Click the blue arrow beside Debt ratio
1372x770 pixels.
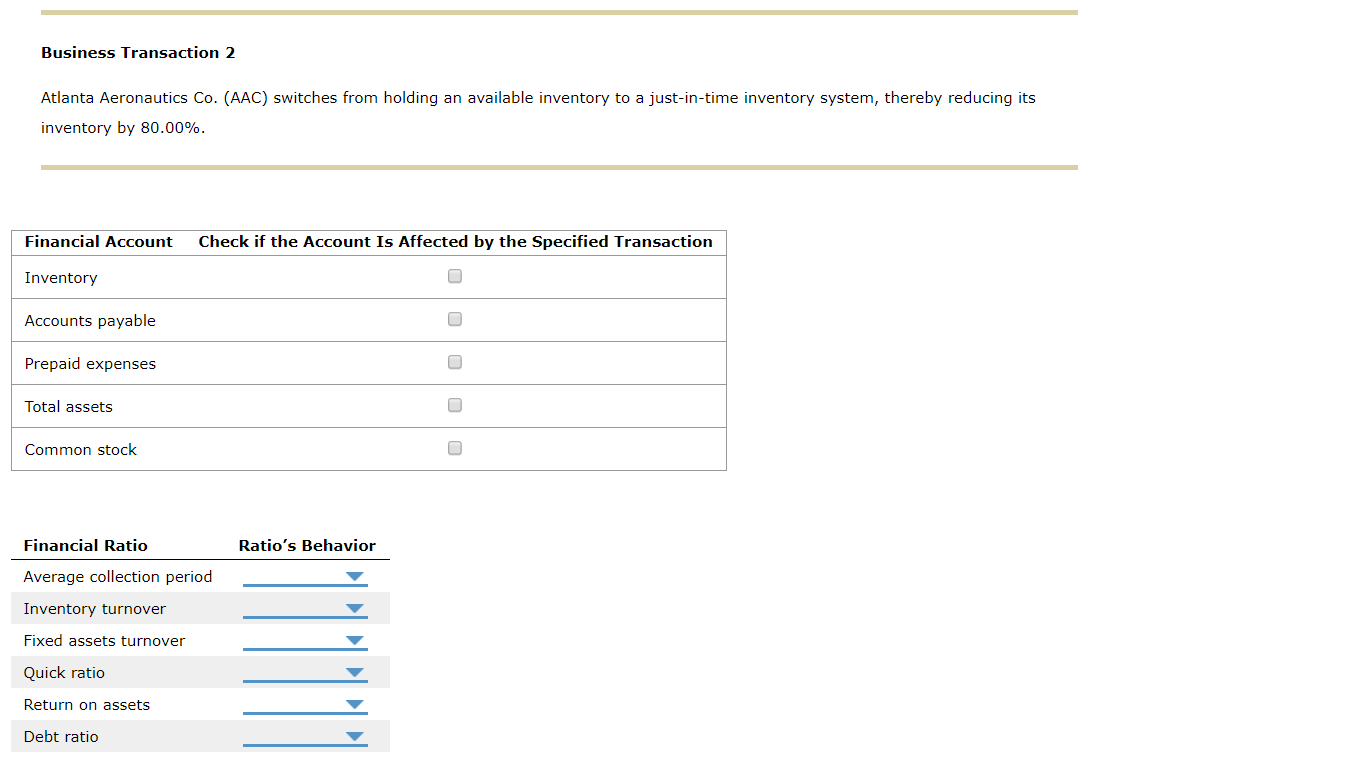(x=354, y=736)
